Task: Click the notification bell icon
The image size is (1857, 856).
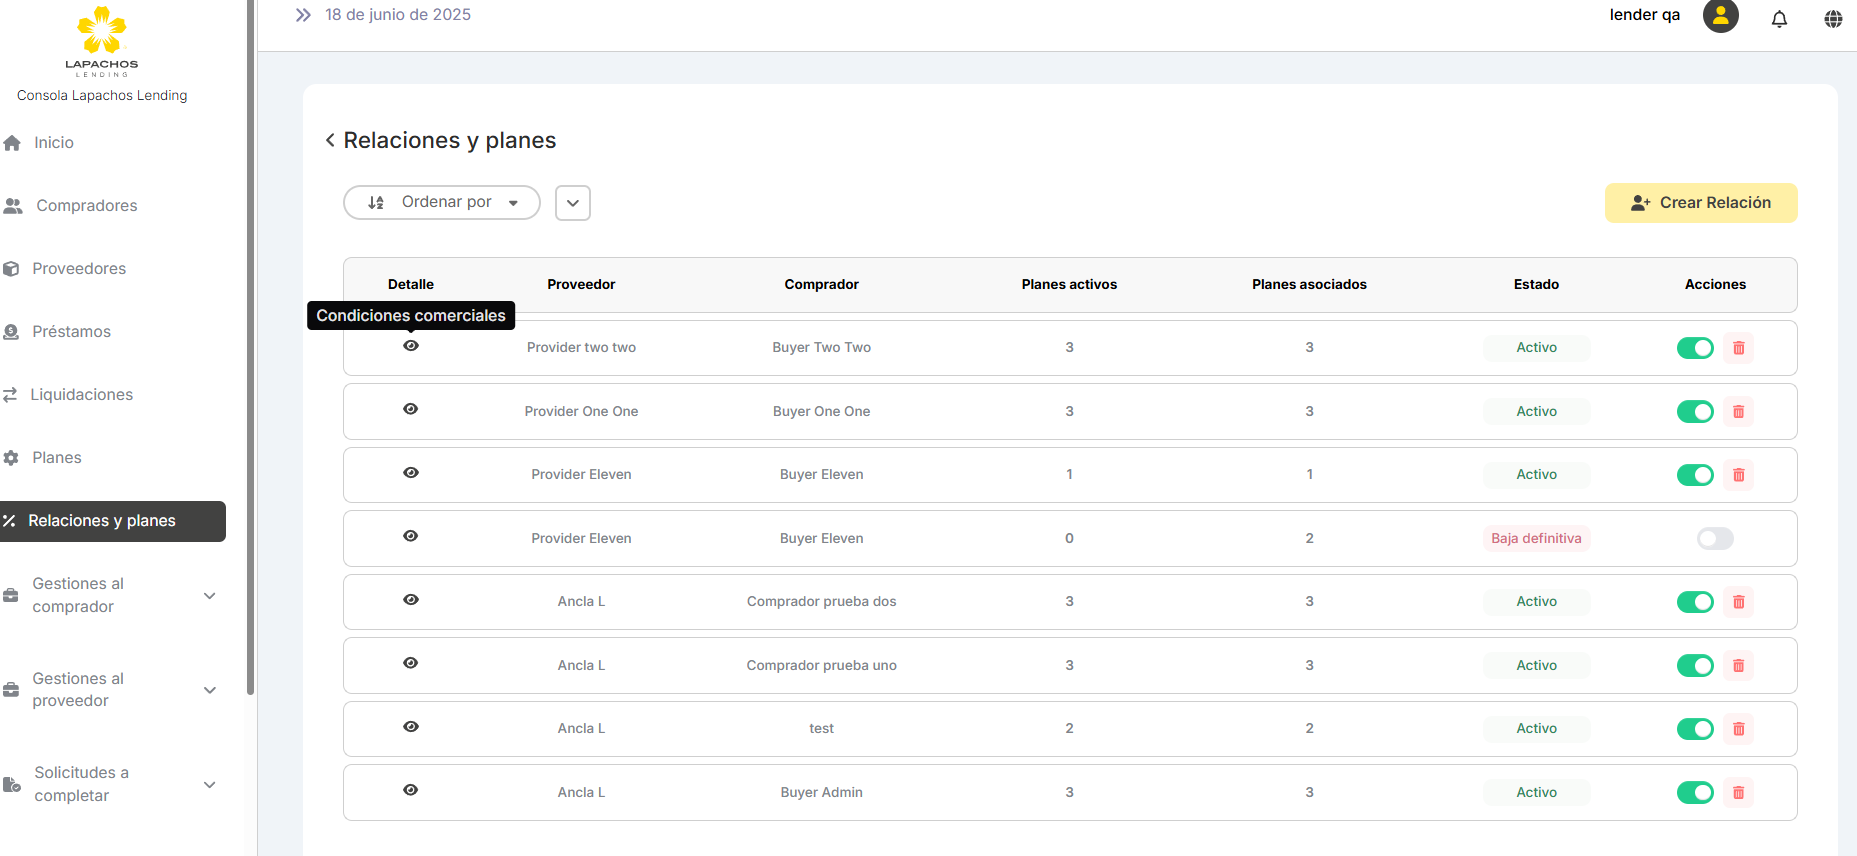Action: pos(1779,18)
